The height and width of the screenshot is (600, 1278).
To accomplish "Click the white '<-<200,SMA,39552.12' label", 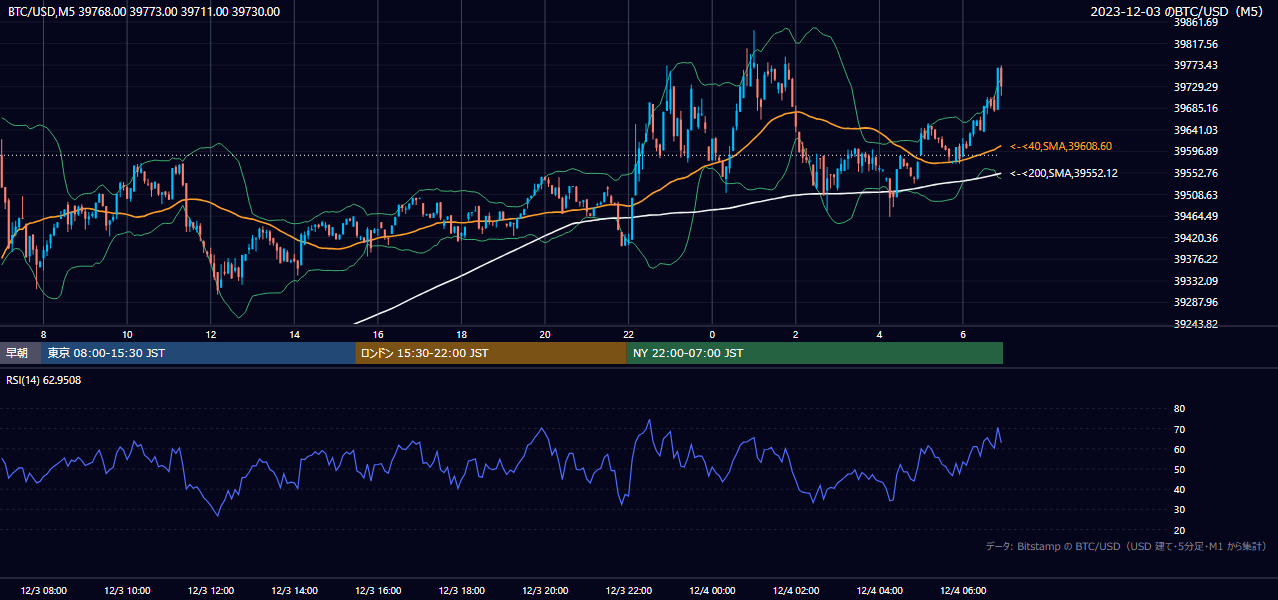I will (x=1064, y=173).
